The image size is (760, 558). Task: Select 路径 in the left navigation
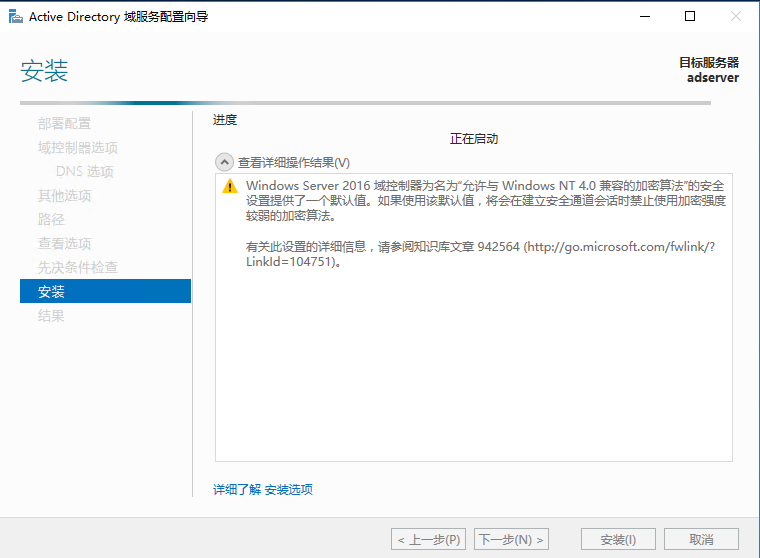[51, 220]
